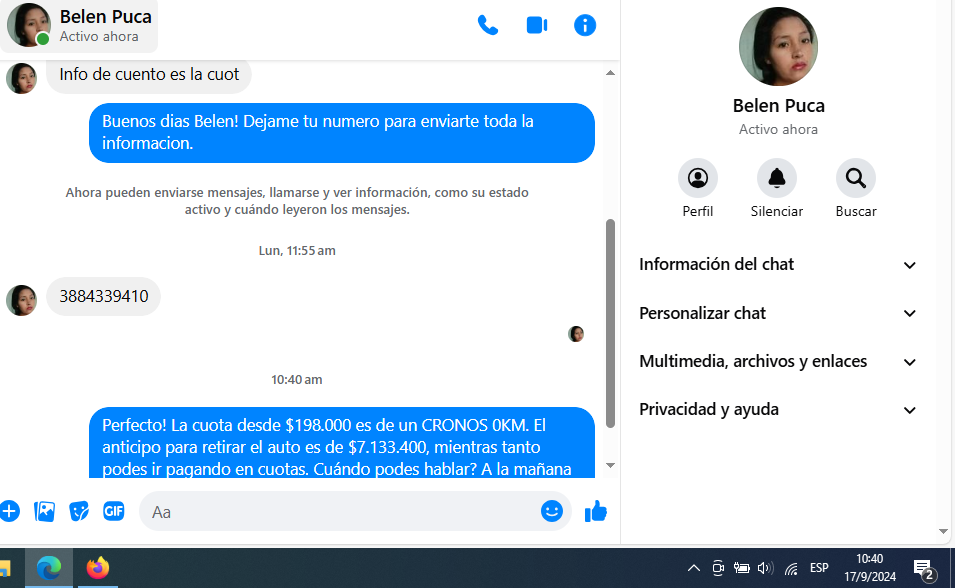Image resolution: width=955 pixels, height=588 pixels.
Task: Click the chat scrollbar up arrow
Action: [x=610, y=73]
